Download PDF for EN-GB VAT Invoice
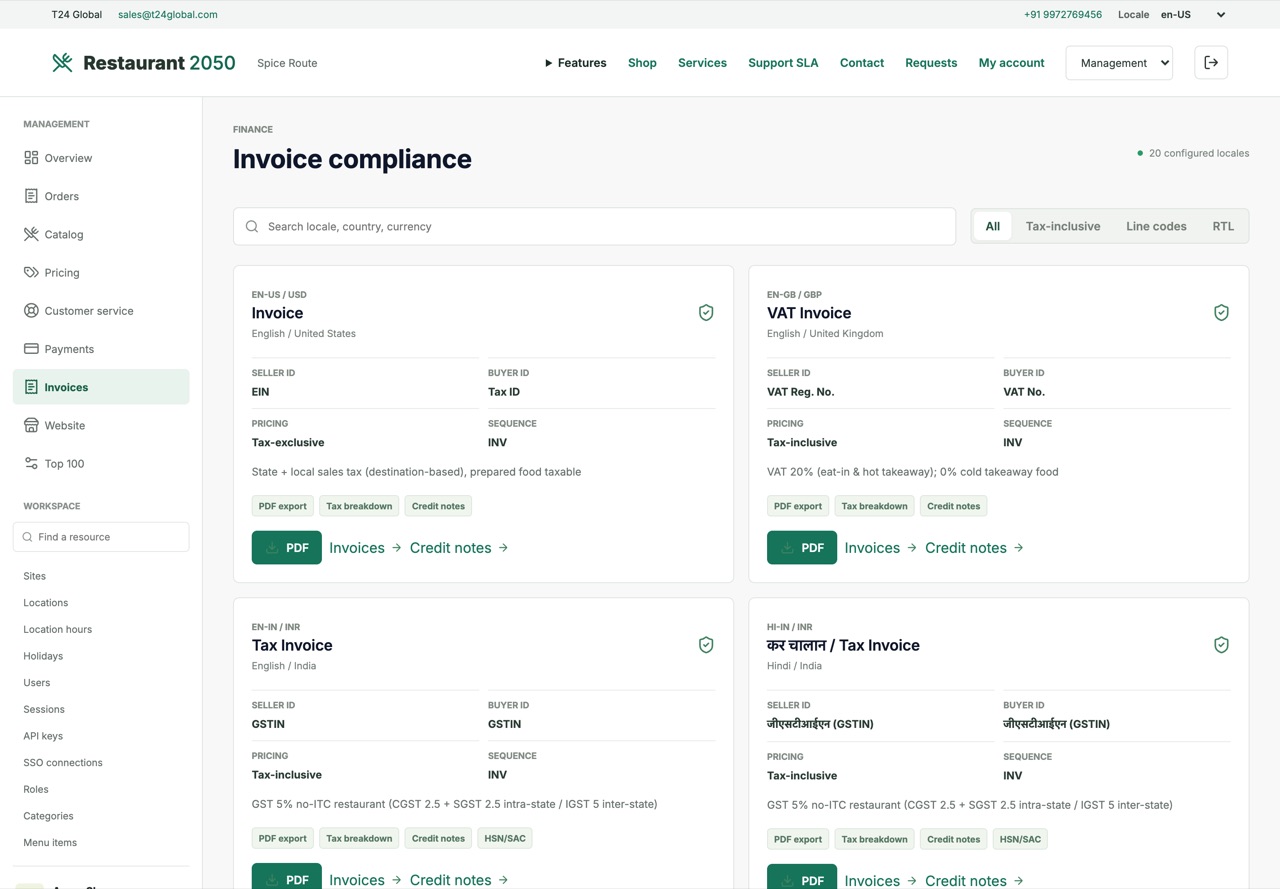The height and width of the screenshot is (889, 1280). pyautogui.click(x=802, y=548)
